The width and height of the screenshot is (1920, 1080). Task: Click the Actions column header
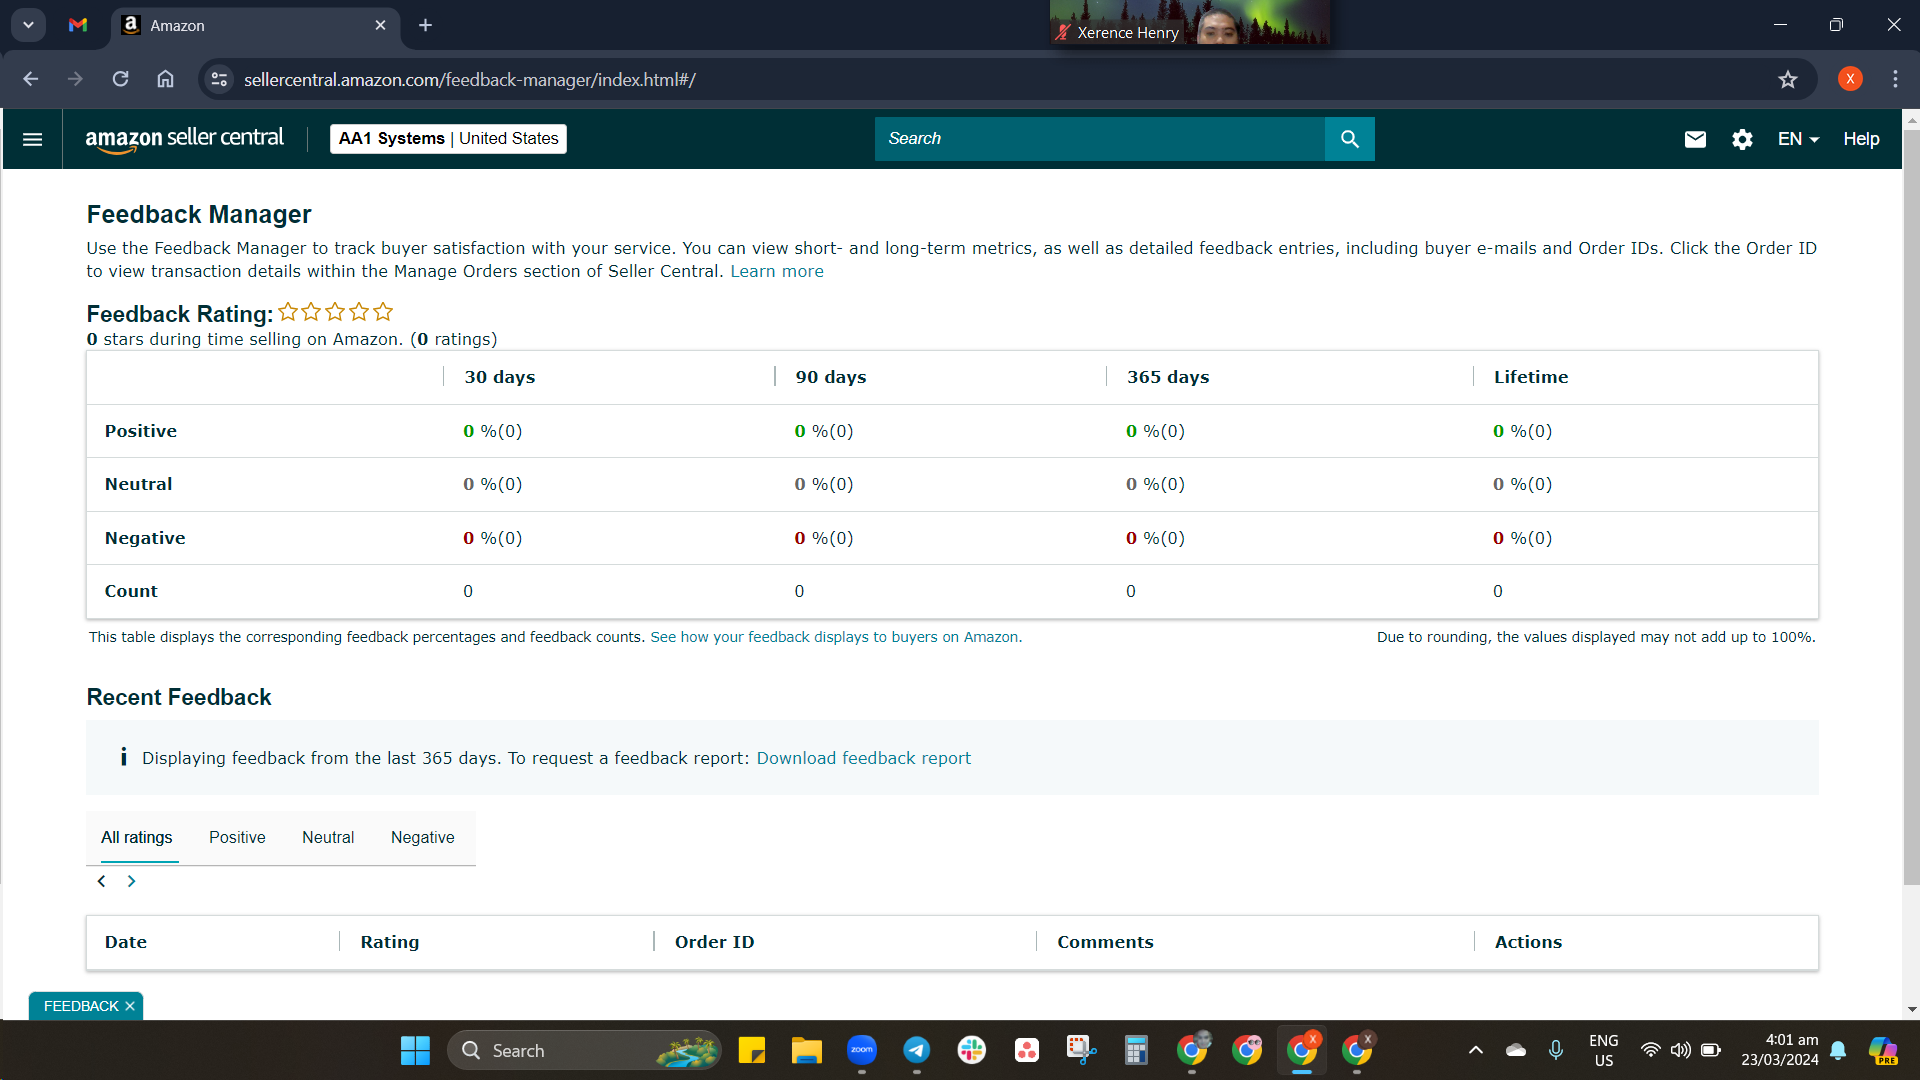pos(1528,942)
